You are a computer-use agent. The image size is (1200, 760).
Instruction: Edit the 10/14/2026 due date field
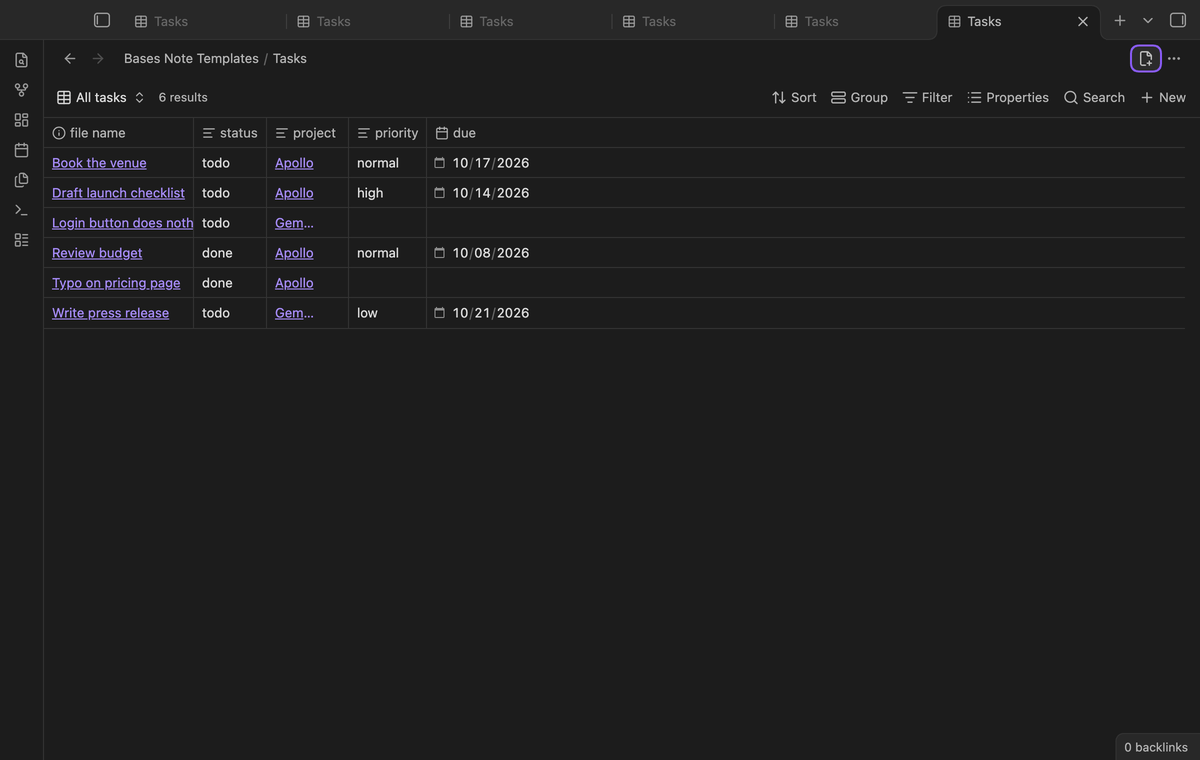[491, 192]
